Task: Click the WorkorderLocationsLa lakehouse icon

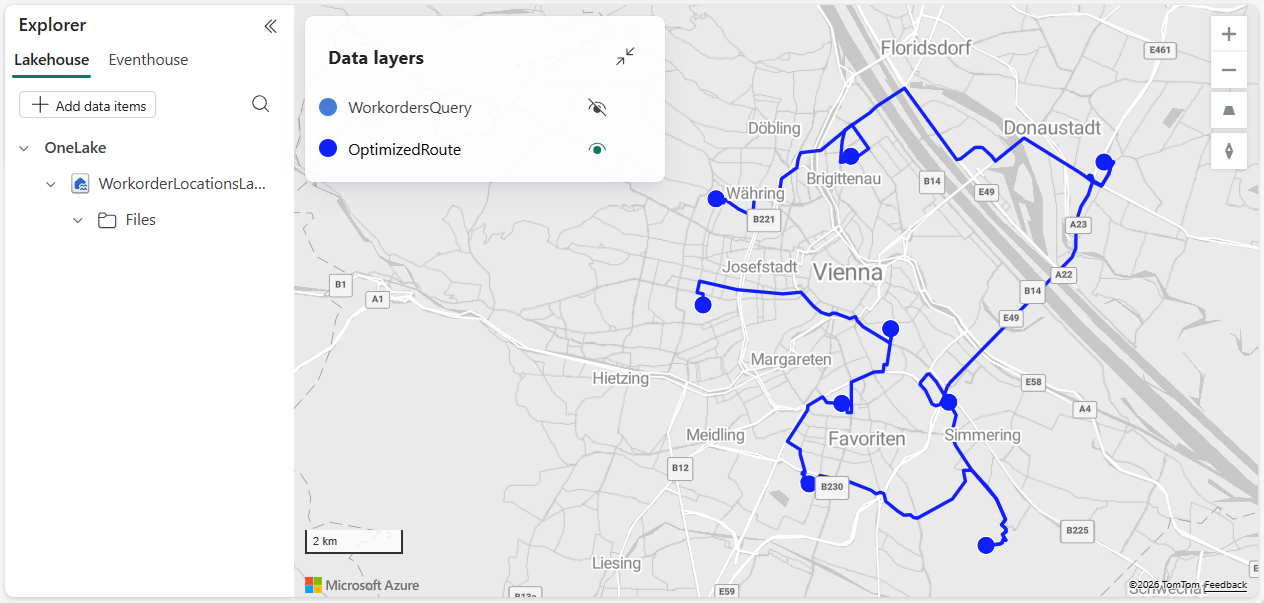Action: 79,183
